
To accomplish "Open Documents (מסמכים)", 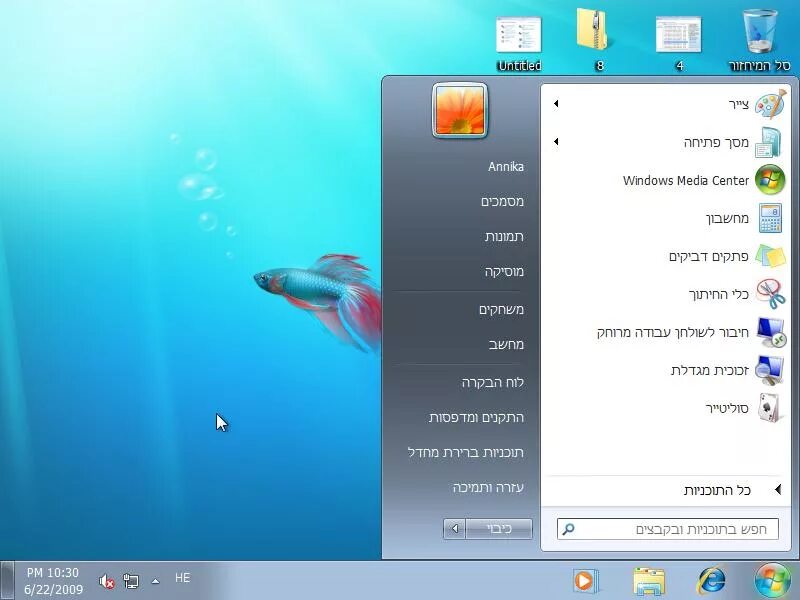I will coord(502,202).
